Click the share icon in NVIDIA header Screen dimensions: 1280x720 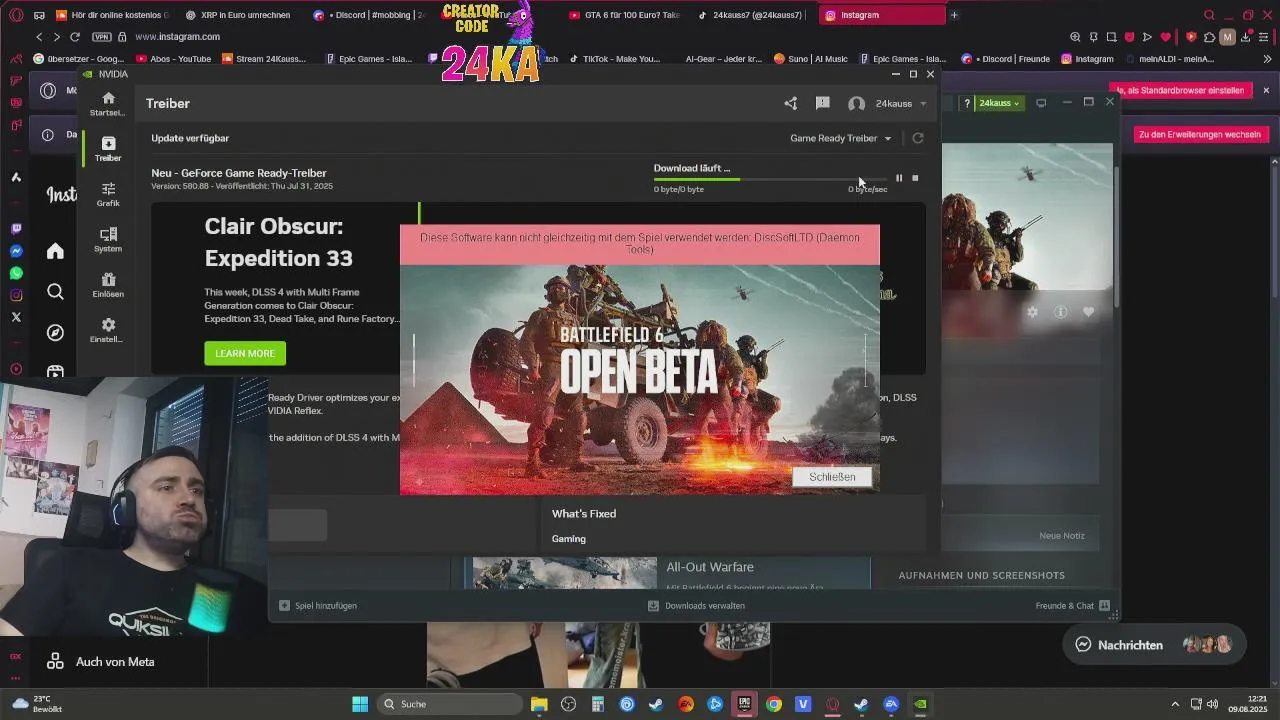click(x=791, y=103)
